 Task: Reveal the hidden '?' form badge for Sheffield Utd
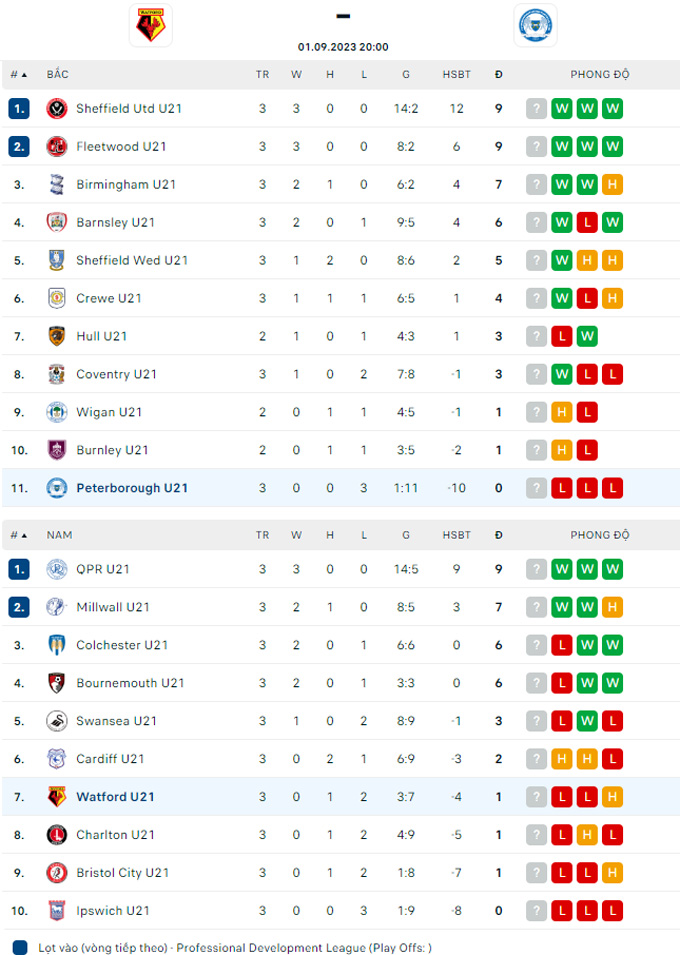pyautogui.click(x=537, y=109)
